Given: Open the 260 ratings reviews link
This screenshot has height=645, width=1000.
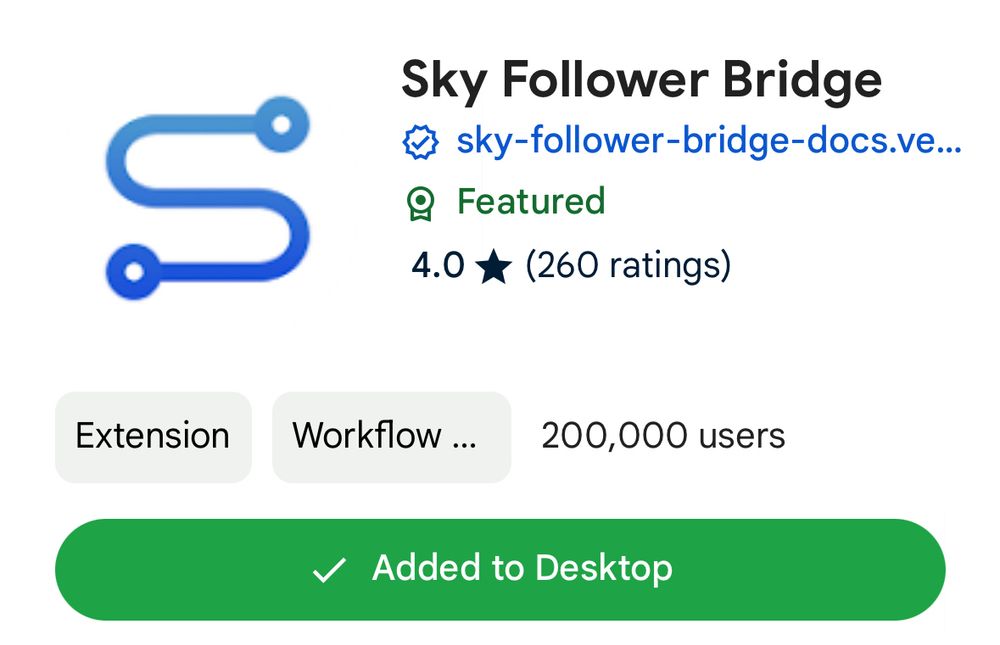Looking at the screenshot, I should [628, 265].
